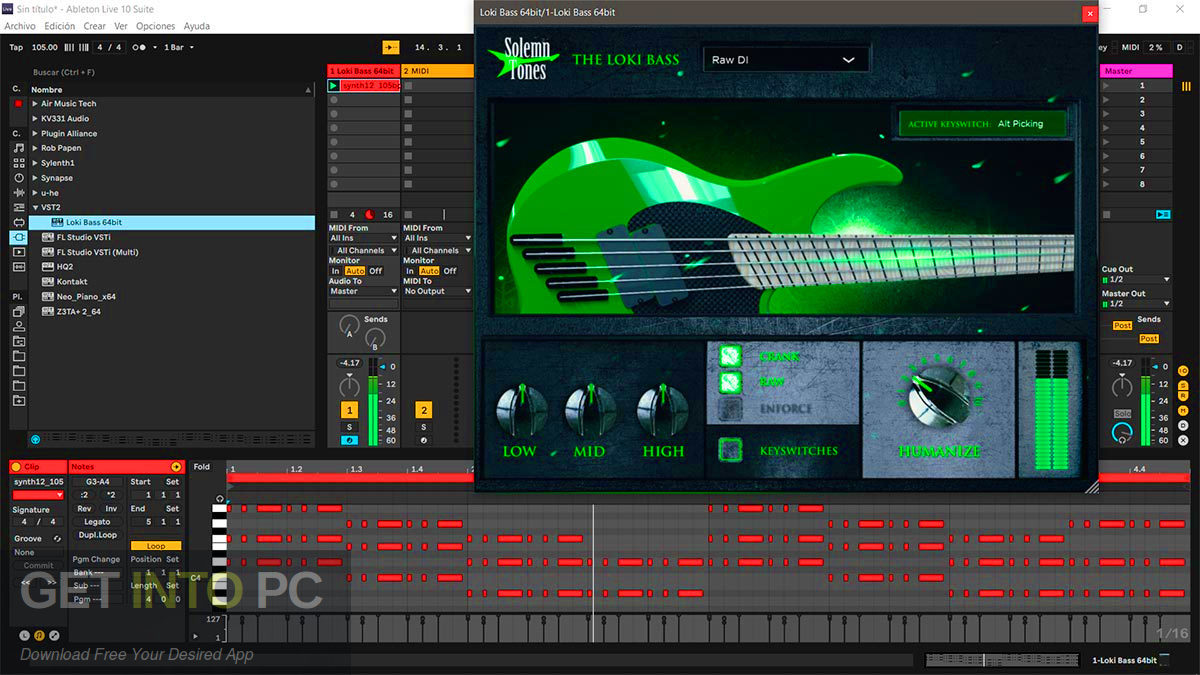The width and height of the screenshot is (1200, 675).
Task: Open the Samples category icon
Action: click(x=18, y=267)
